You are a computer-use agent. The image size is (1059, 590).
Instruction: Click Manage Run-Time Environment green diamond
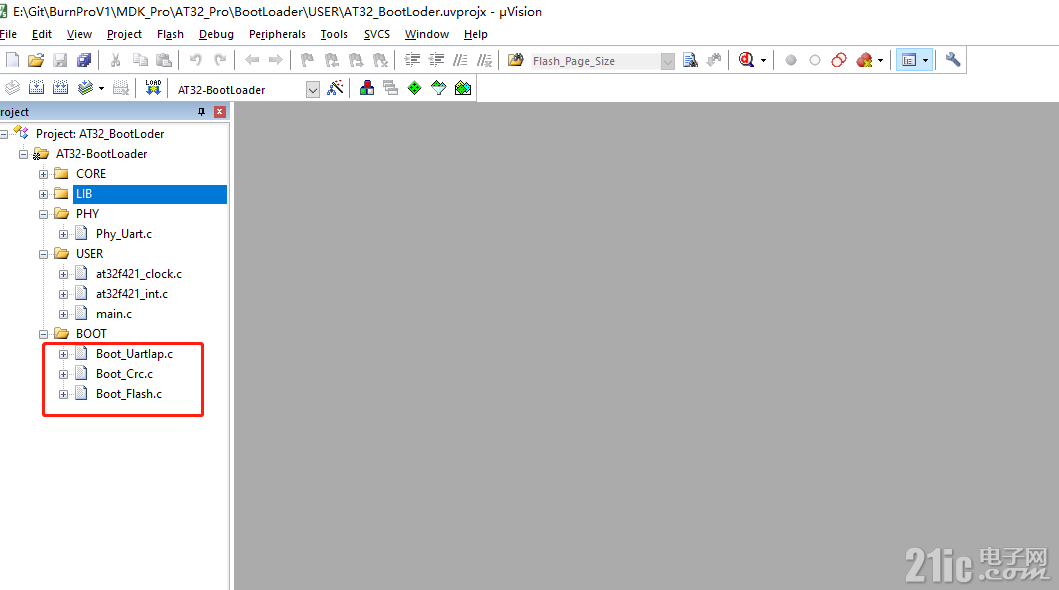pos(415,88)
